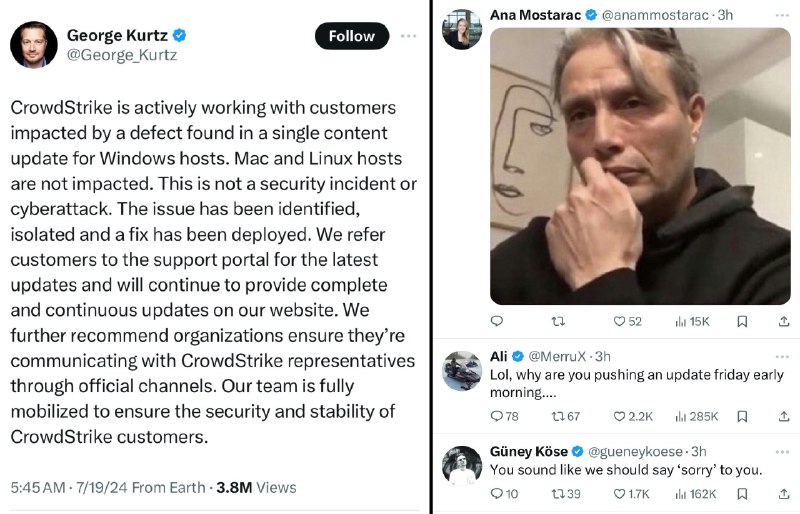This screenshot has width=800, height=514.
Task: Open the @George_Kurtz handle link
Action: [x=121, y=56]
